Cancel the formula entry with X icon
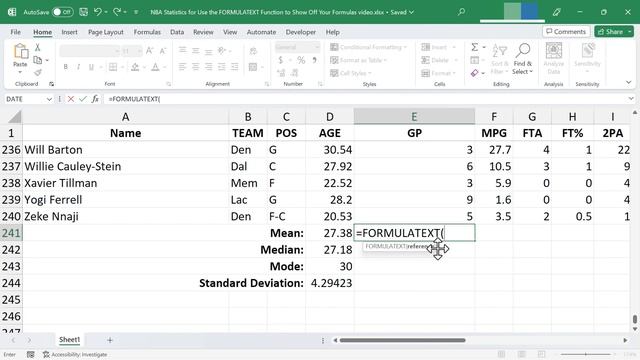The height and width of the screenshot is (360, 640). click(71, 99)
